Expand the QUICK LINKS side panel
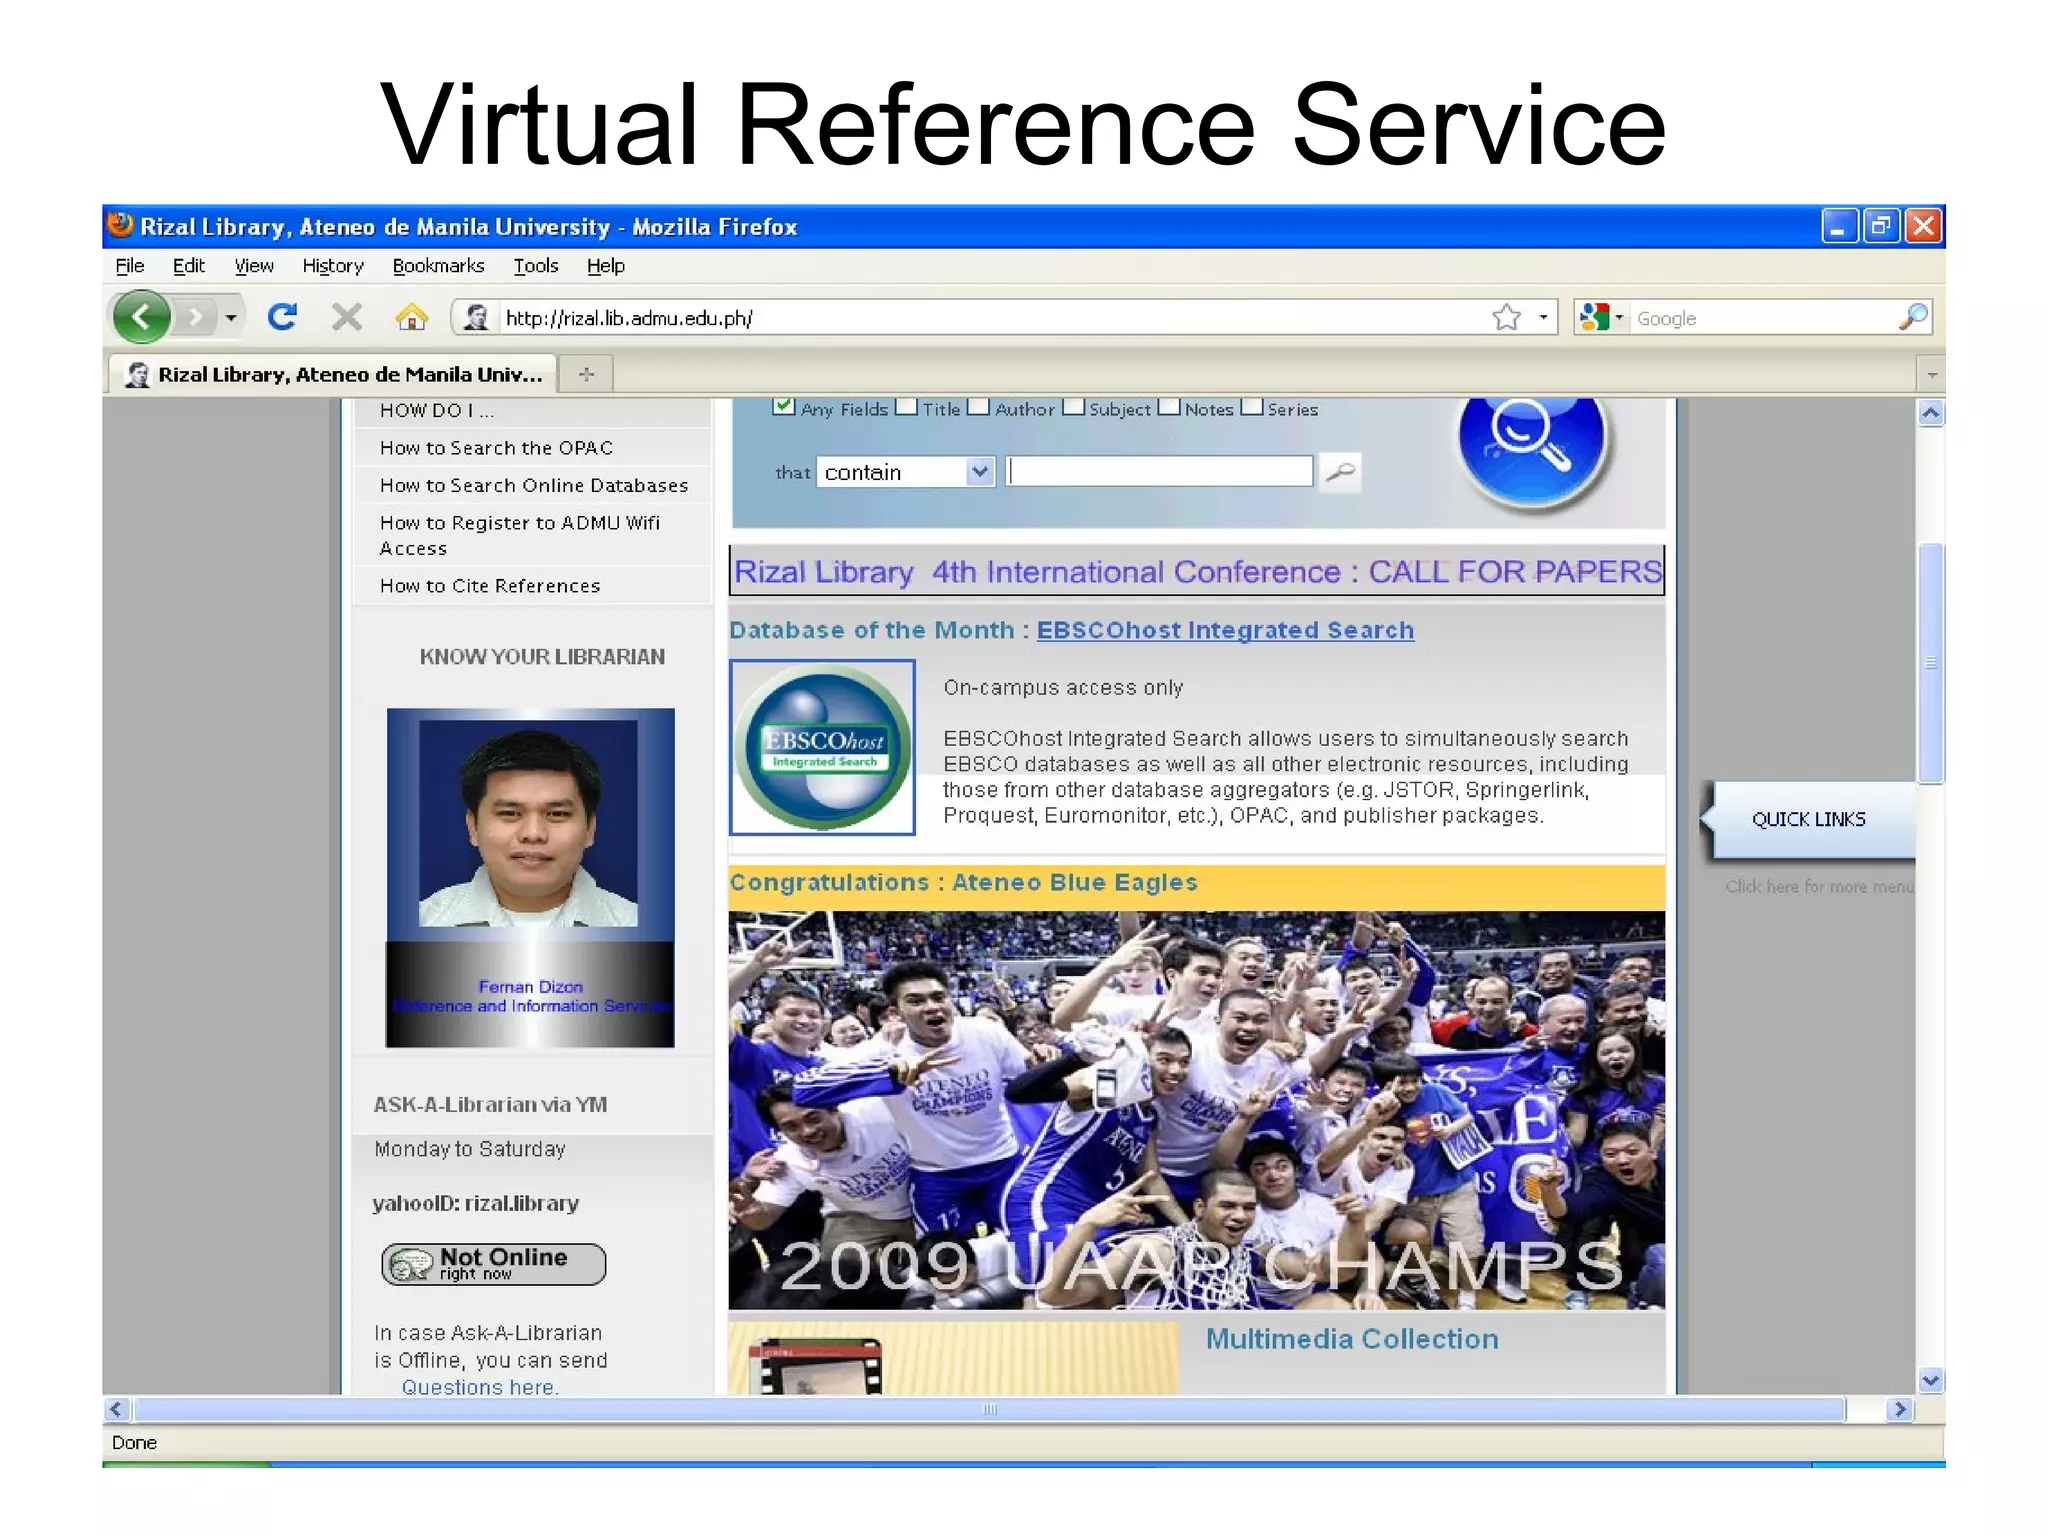This screenshot has height=1536, width=2048. click(1809, 819)
